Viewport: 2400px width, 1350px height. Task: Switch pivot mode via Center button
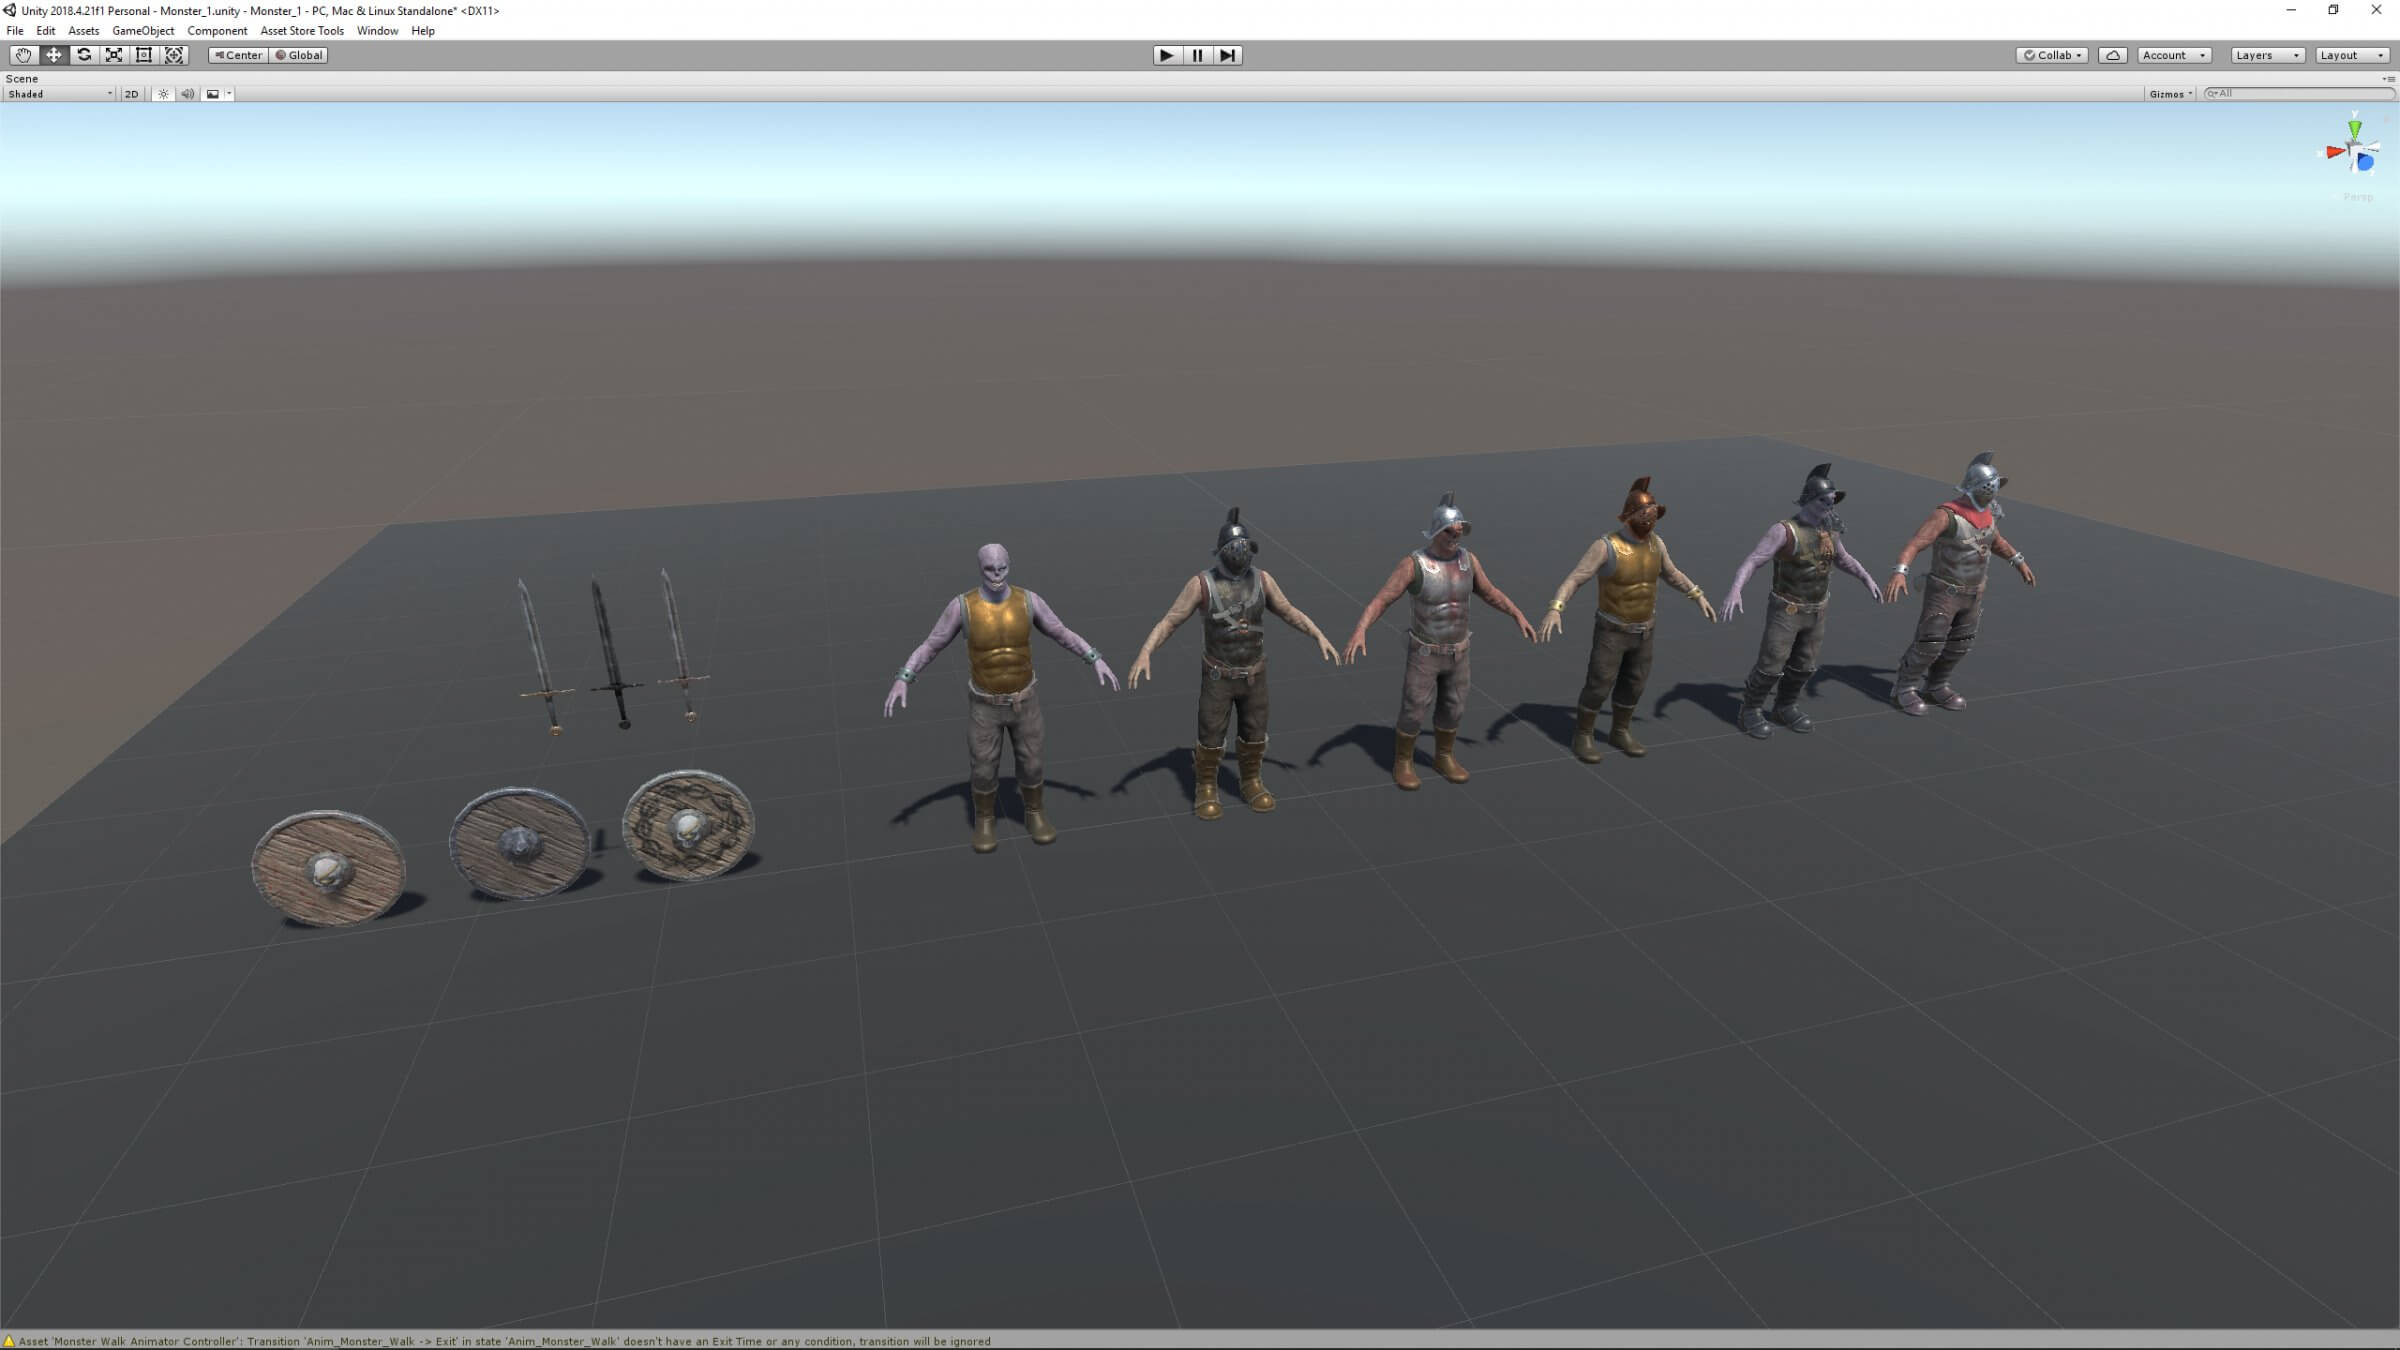tap(238, 55)
